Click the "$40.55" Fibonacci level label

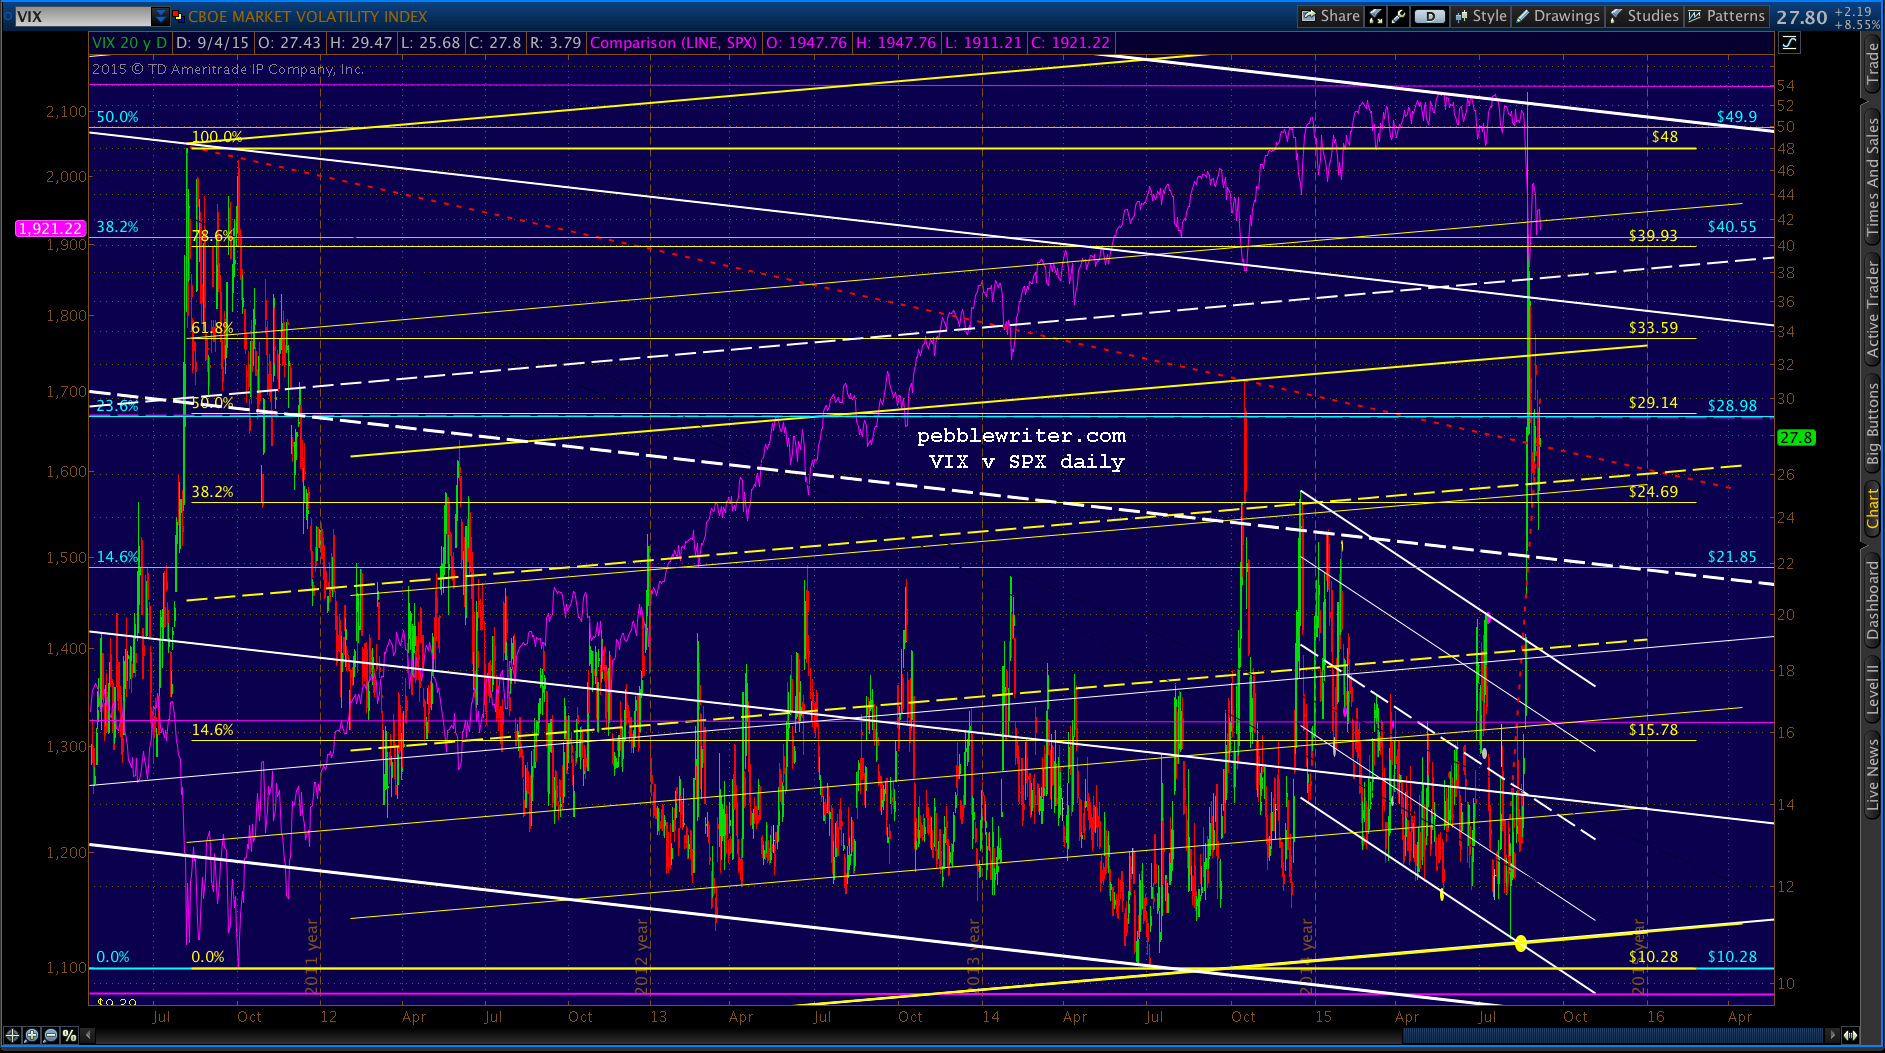tap(1732, 227)
